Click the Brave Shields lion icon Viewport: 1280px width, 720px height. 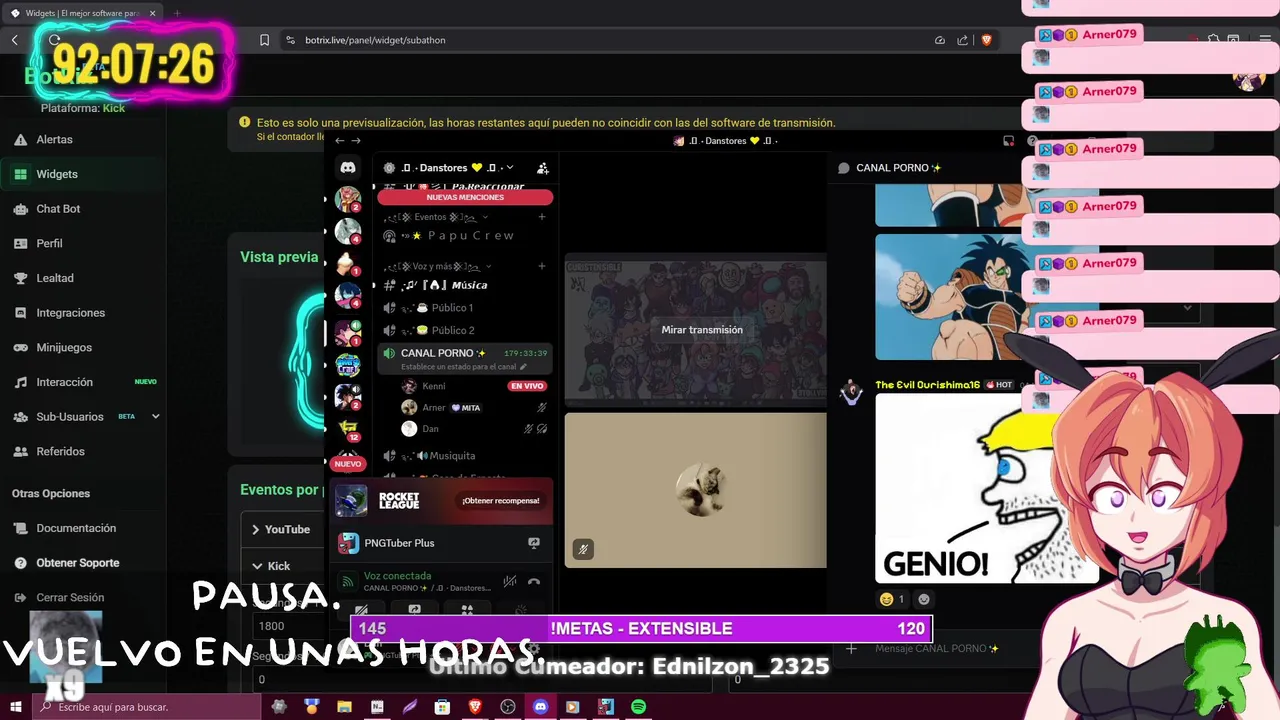point(986,40)
